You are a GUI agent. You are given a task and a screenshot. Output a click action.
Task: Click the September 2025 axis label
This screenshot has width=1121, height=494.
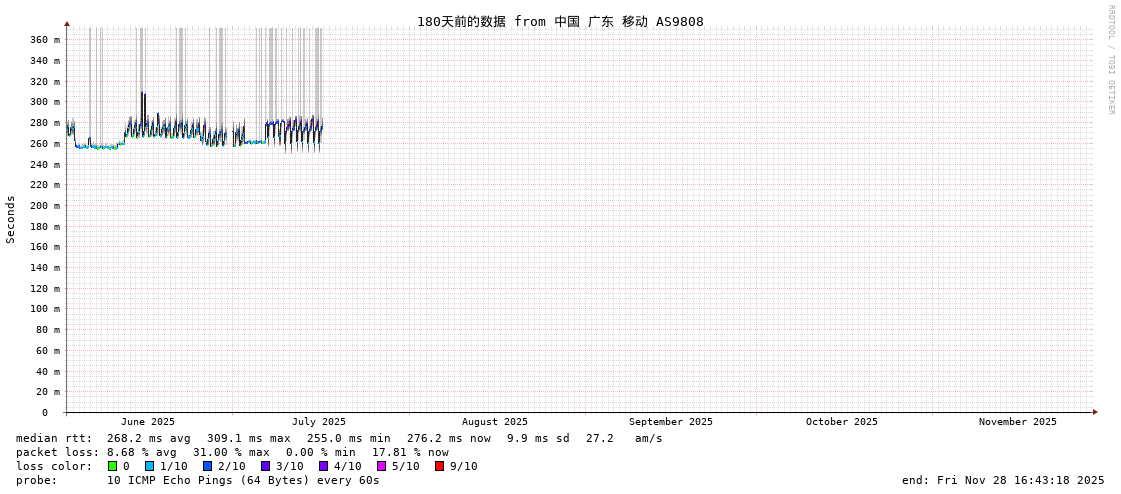point(670,422)
